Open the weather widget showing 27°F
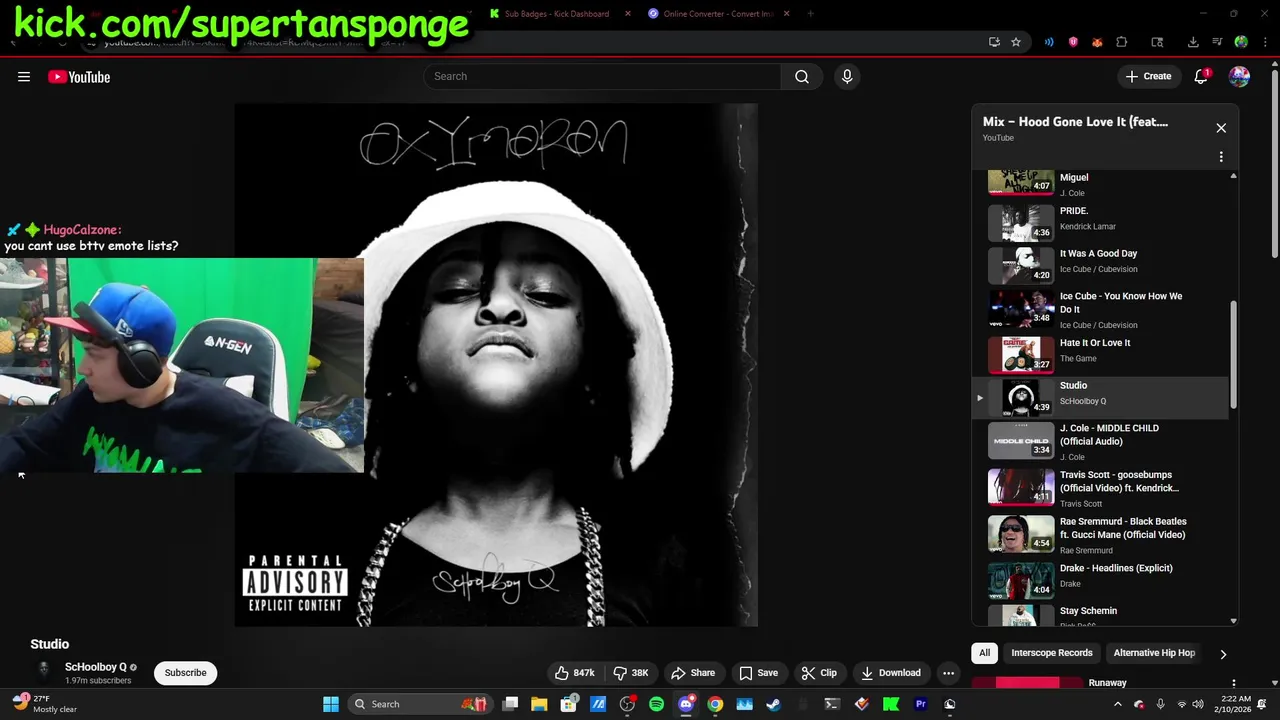 pyautogui.click(x=45, y=704)
